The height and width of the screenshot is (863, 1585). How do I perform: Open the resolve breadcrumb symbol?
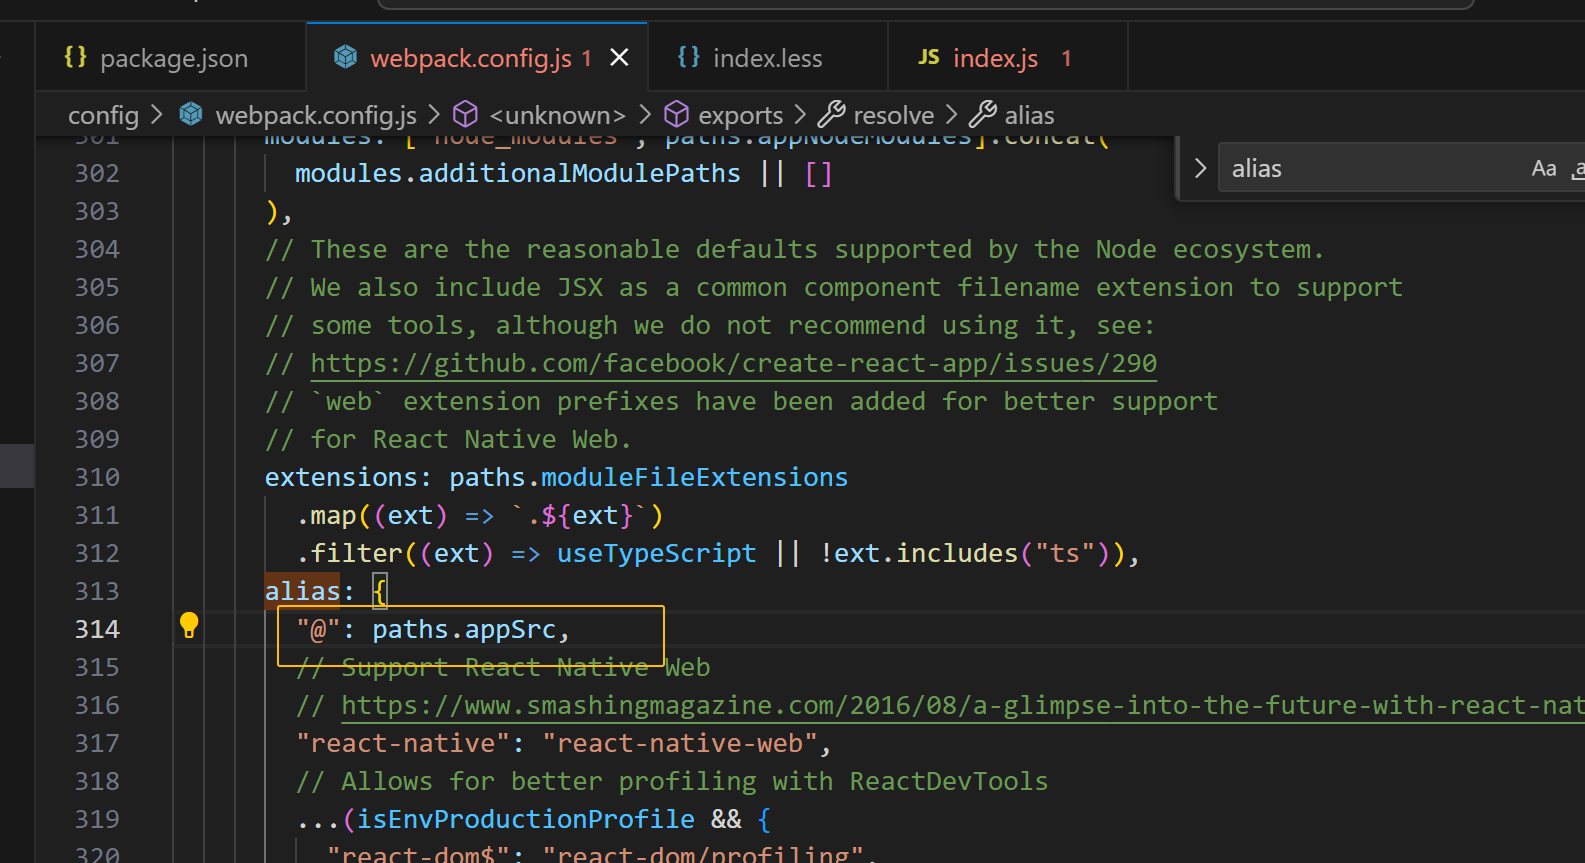(x=893, y=115)
